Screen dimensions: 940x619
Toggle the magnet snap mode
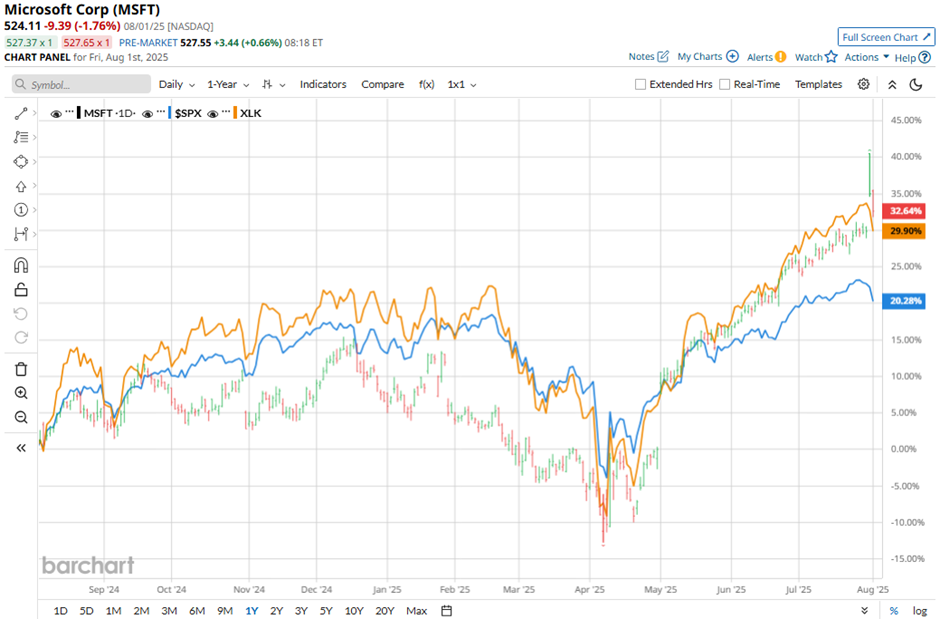pos(21,265)
